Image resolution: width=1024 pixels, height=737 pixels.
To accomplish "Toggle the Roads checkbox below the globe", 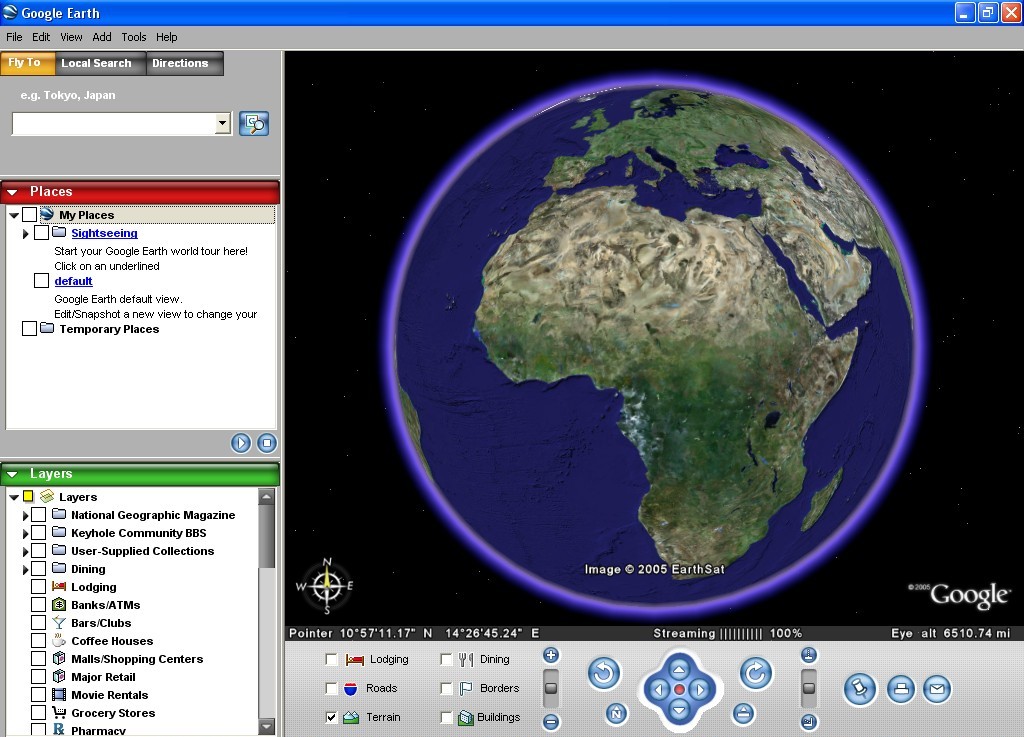I will [332, 689].
